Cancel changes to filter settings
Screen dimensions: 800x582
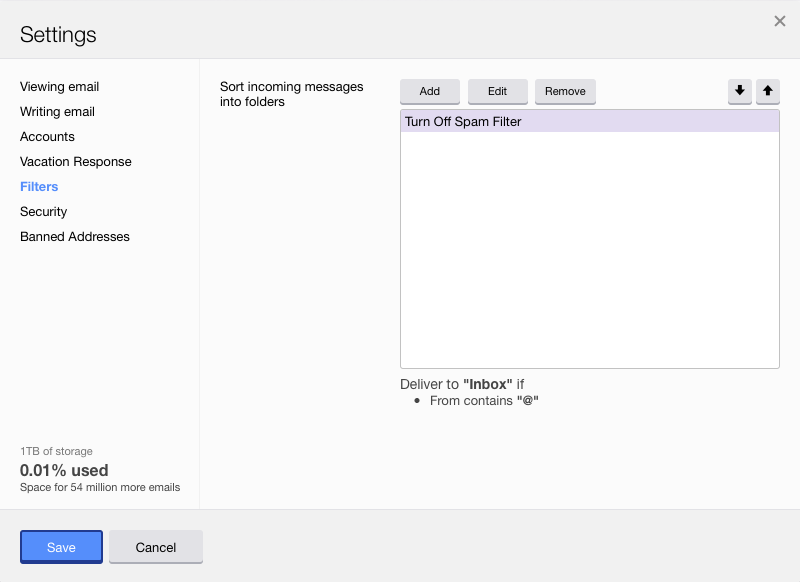pyautogui.click(x=155, y=547)
